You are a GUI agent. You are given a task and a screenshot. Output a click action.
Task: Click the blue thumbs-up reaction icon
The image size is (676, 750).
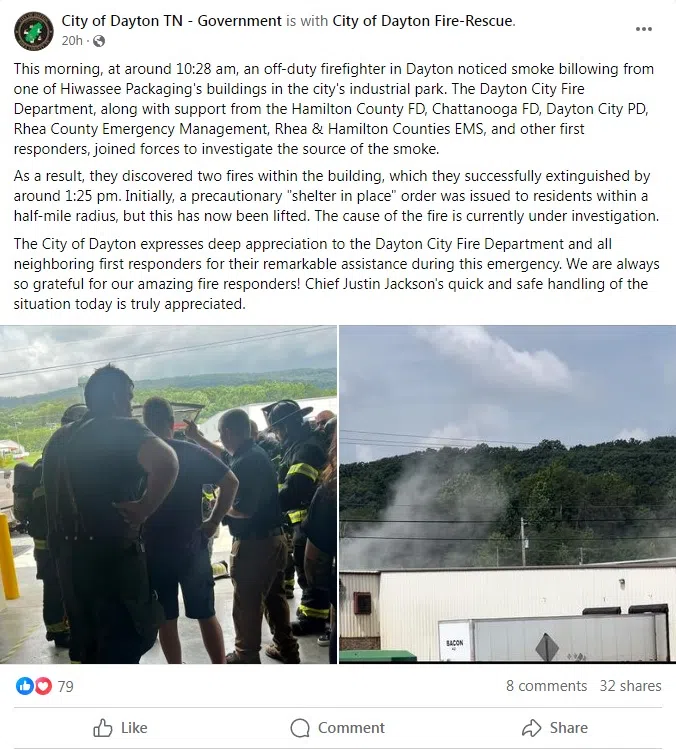[24, 686]
